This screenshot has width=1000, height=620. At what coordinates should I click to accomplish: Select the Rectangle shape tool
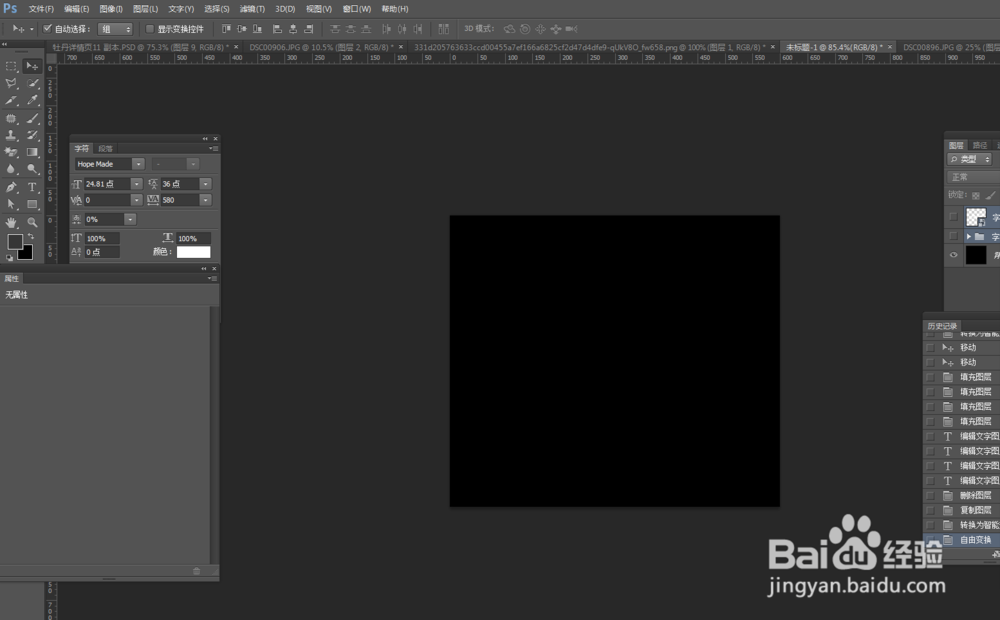(x=32, y=204)
